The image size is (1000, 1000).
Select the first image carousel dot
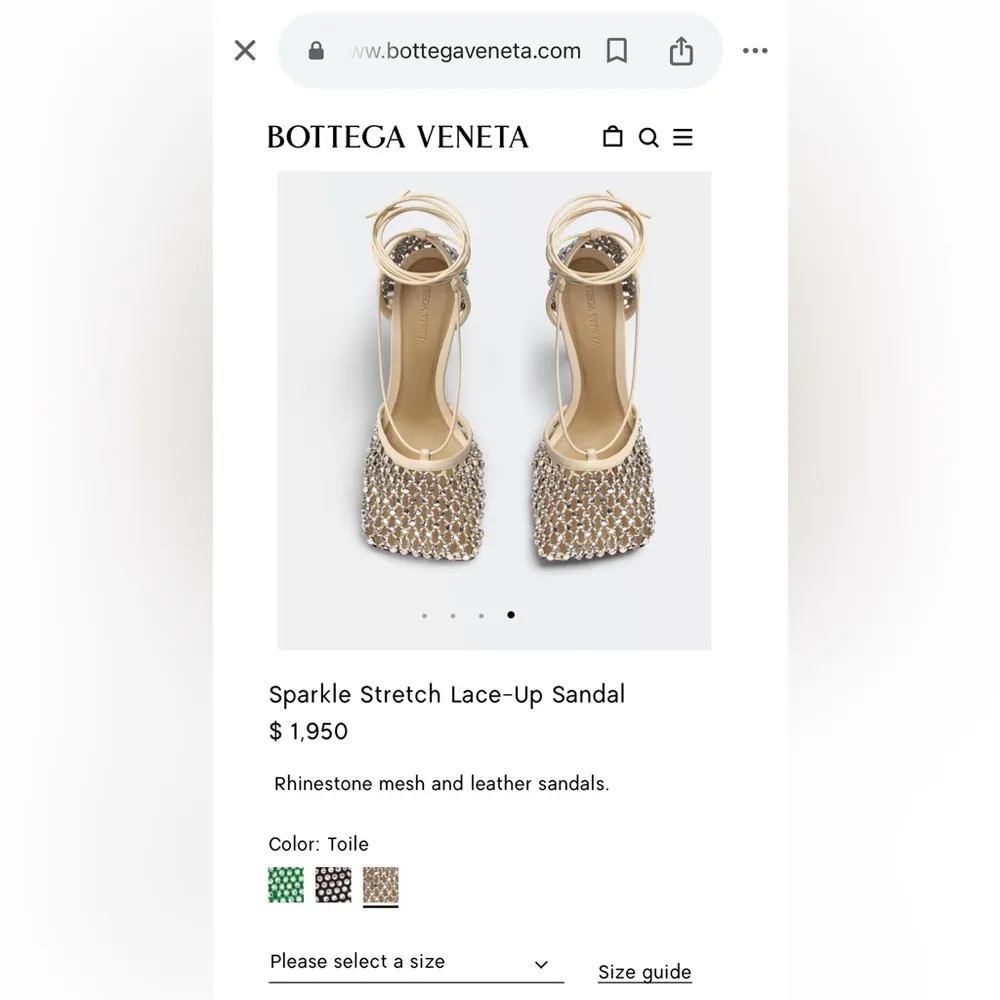click(x=425, y=614)
